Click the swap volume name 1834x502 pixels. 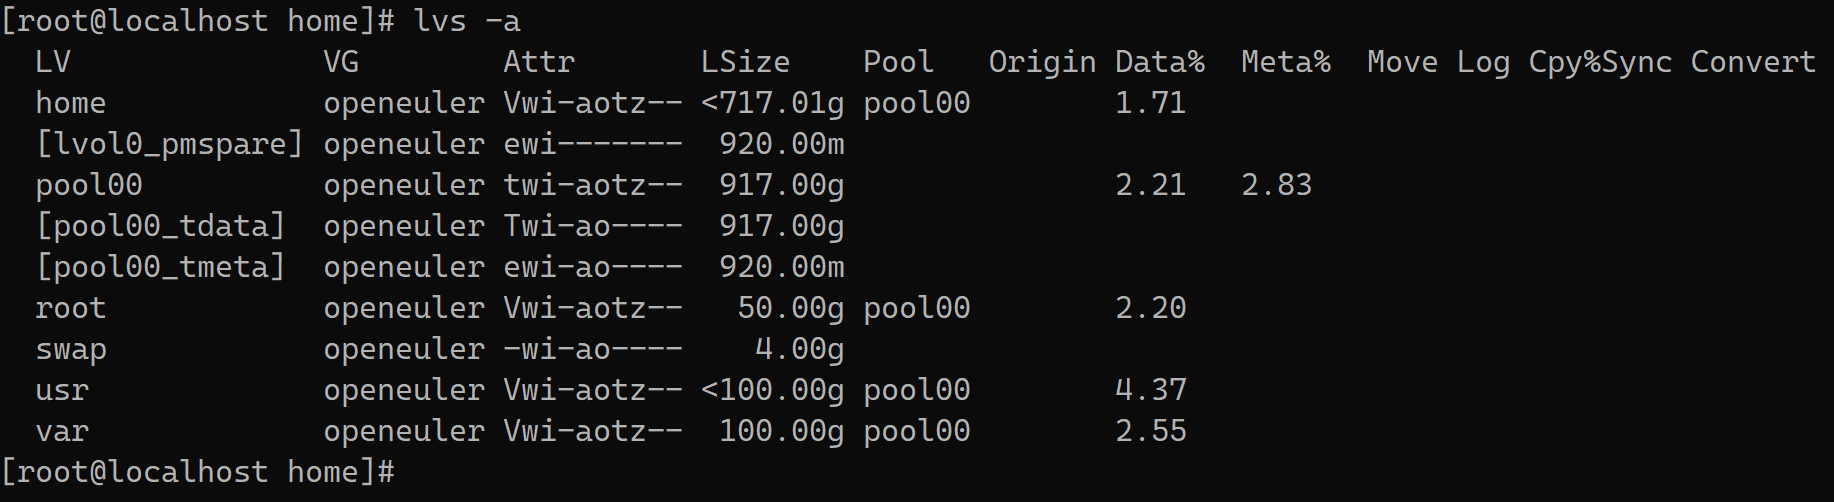point(71,349)
